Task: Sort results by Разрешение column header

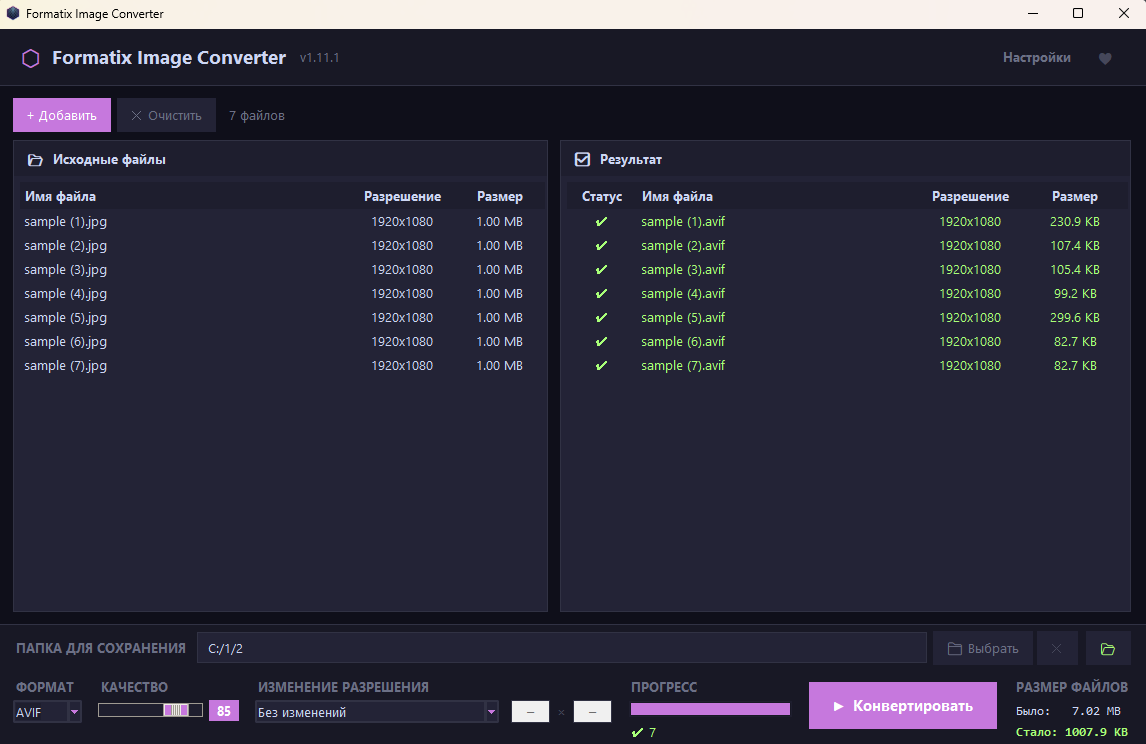Action: click(971, 197)
